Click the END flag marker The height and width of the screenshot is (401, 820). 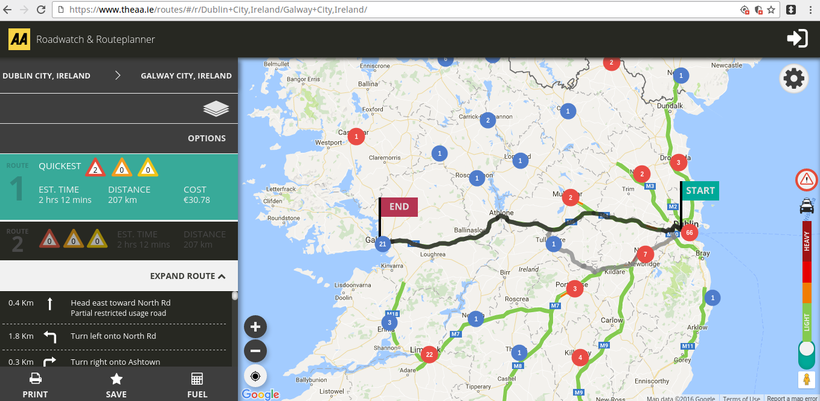[398, 207]
